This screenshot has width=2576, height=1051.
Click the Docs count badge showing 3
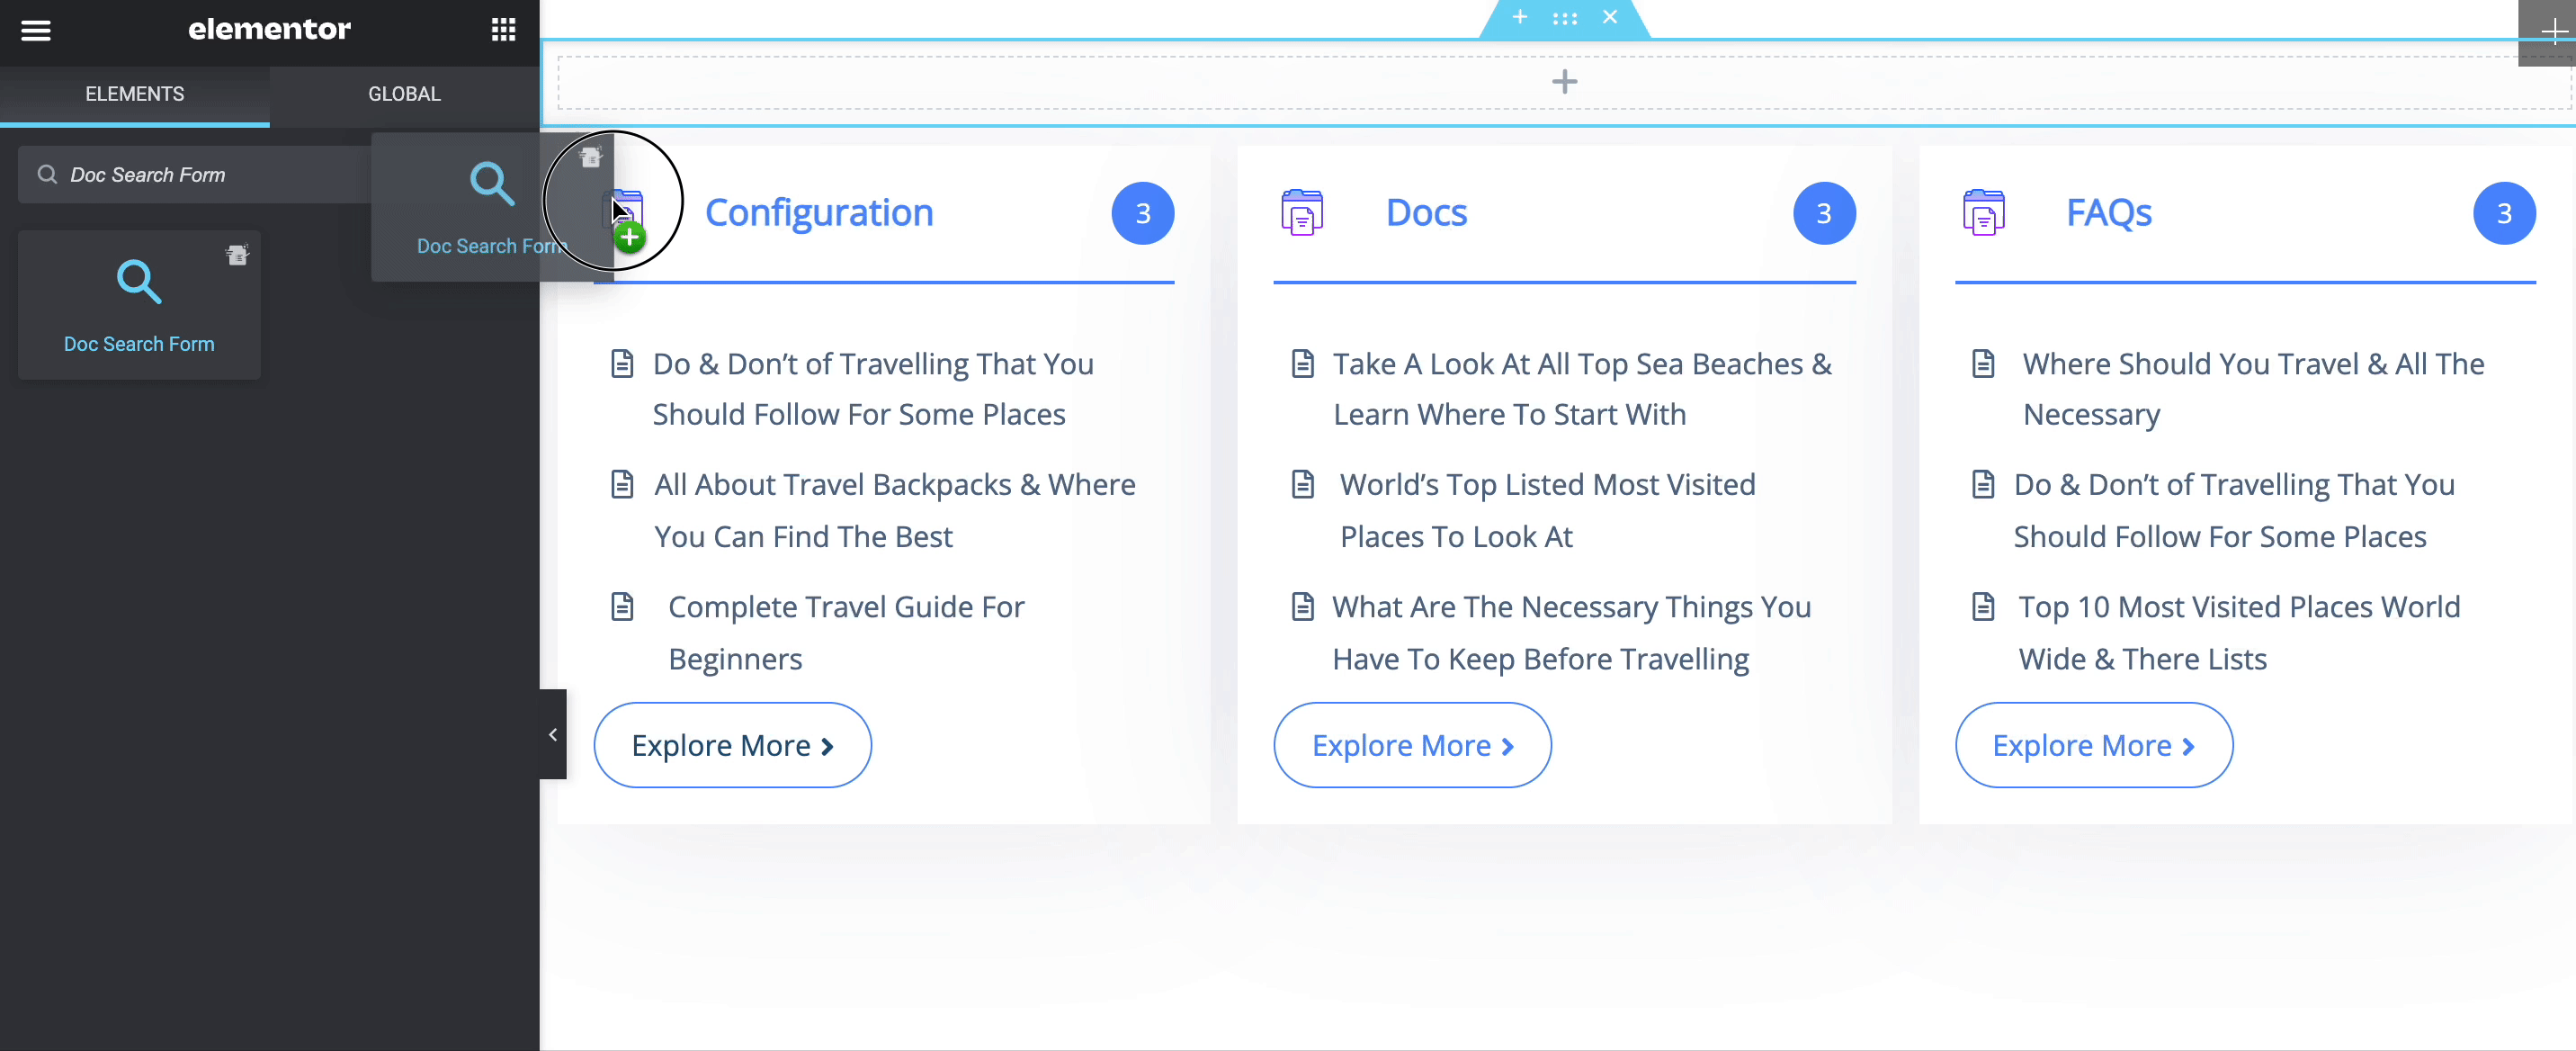1823,213
